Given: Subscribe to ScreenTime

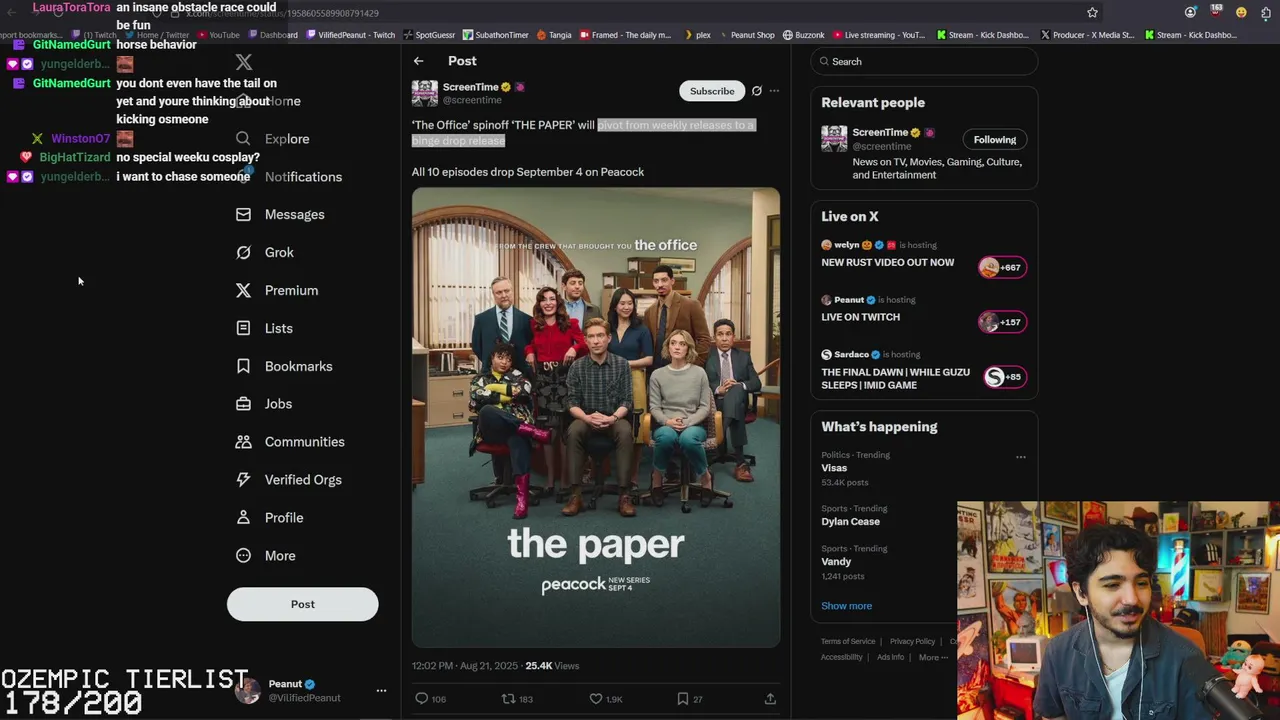Looking at the screenshot, I should pos(712,91).
